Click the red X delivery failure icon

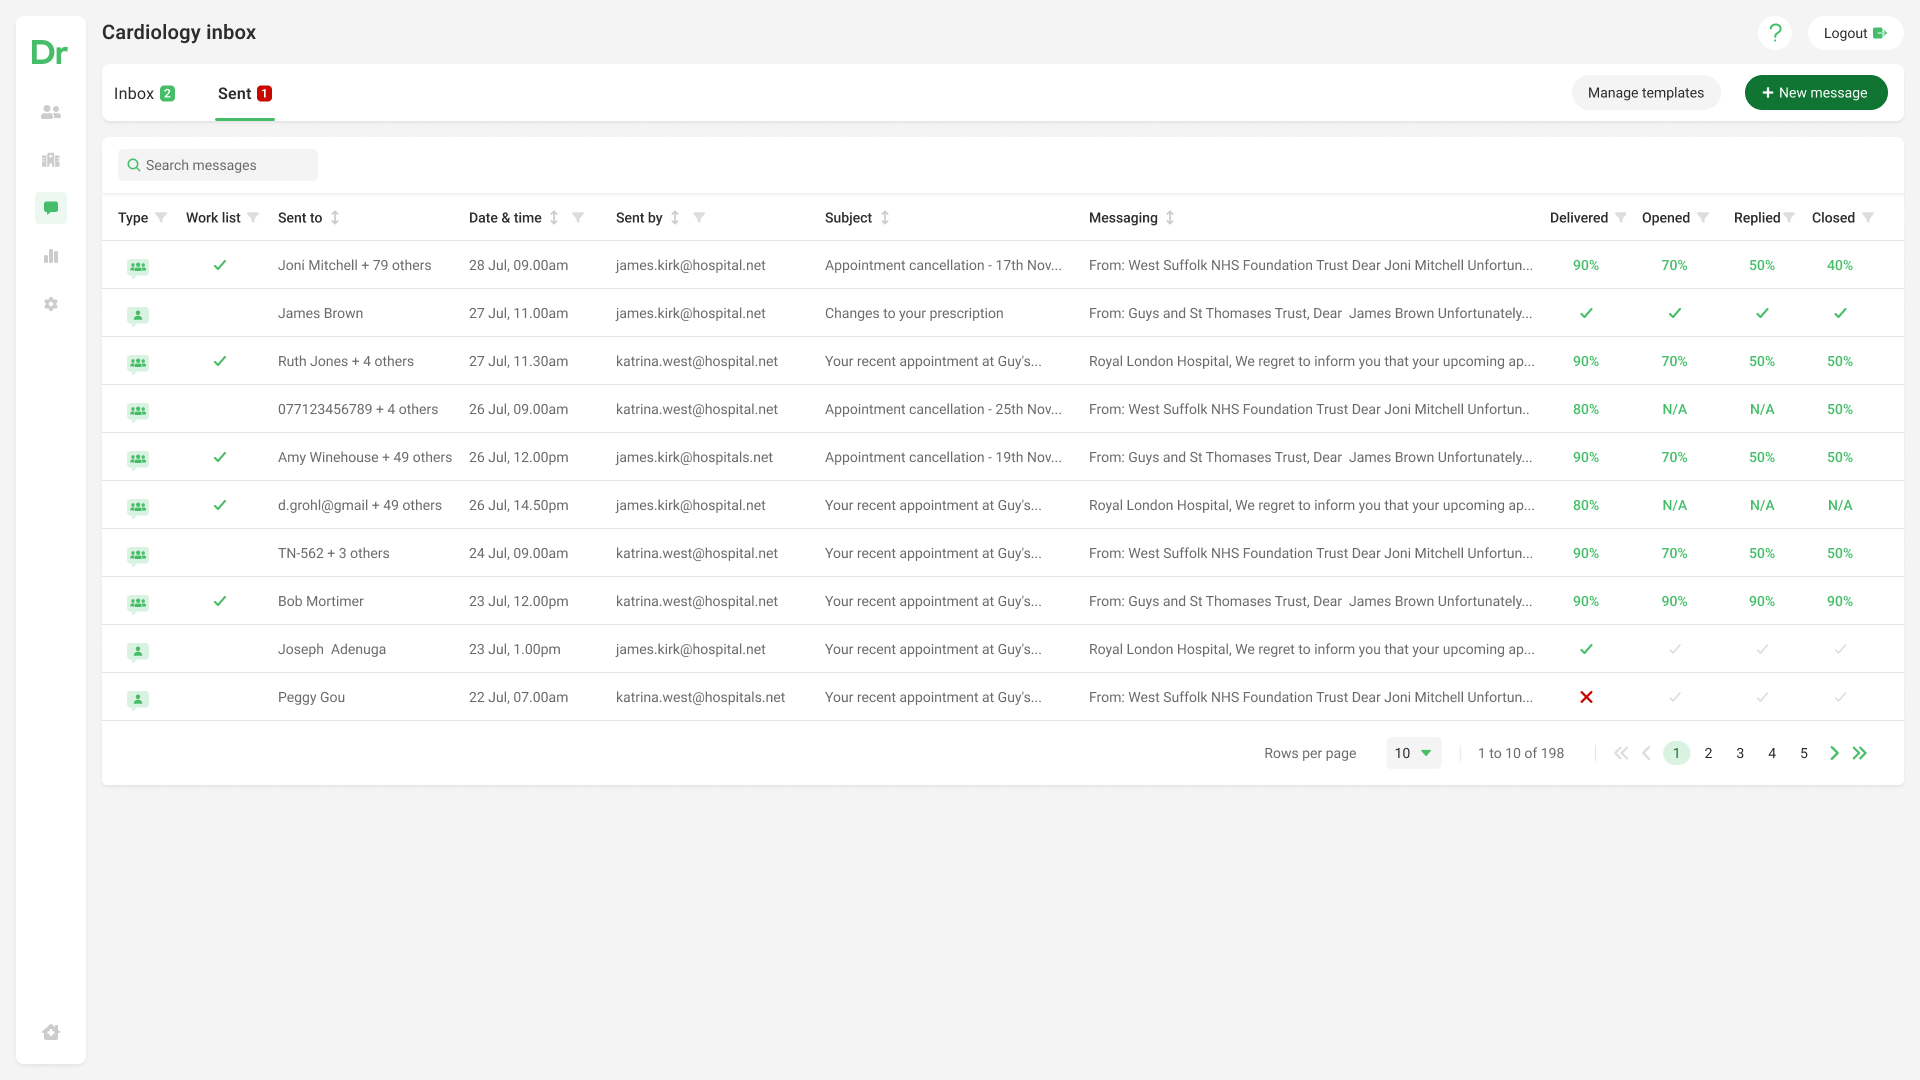[x=1586, y=697]
